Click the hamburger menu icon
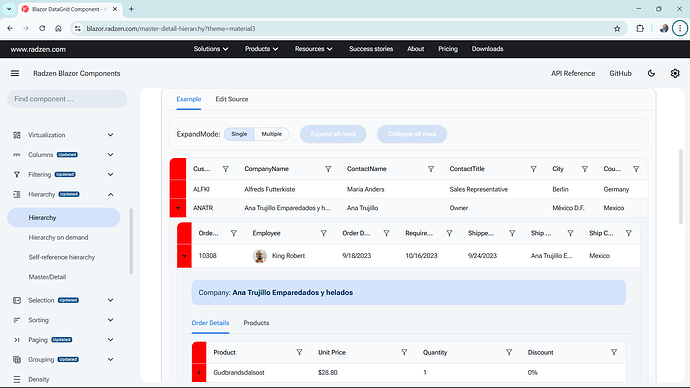This screenshot has width=690, height=388. tap(15, 73)
